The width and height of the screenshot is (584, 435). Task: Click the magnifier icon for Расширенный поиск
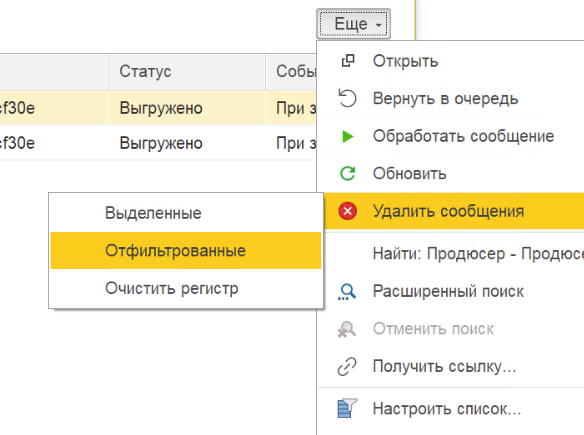click(x=347, y=291)
